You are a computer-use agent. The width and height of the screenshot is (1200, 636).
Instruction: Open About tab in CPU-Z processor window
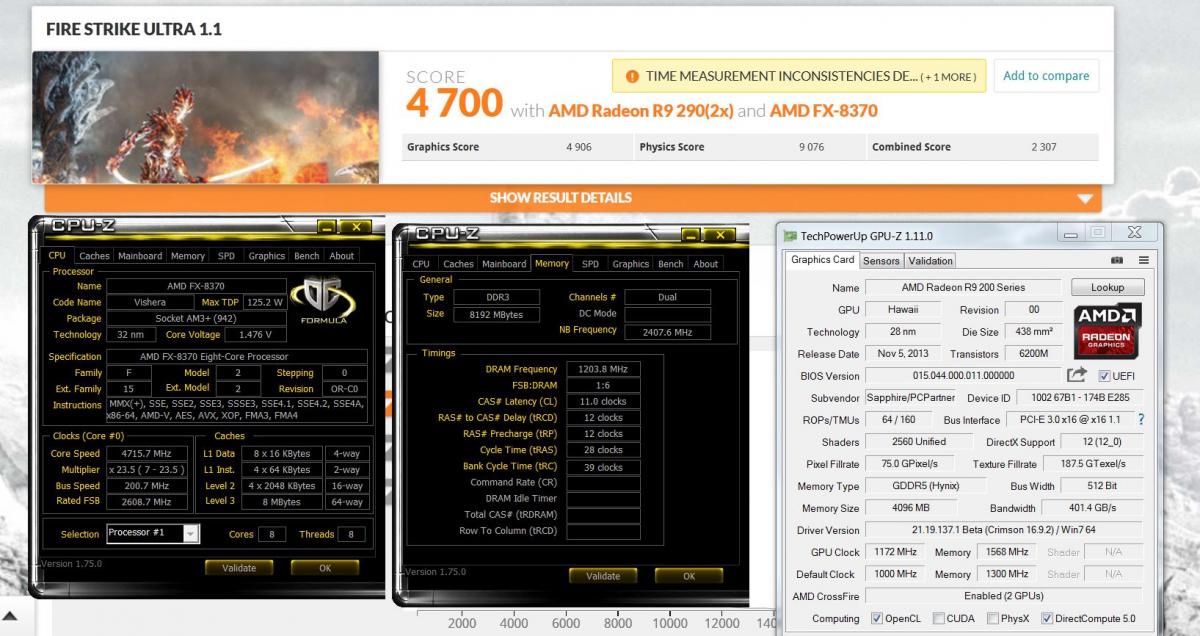click(342, 256)
